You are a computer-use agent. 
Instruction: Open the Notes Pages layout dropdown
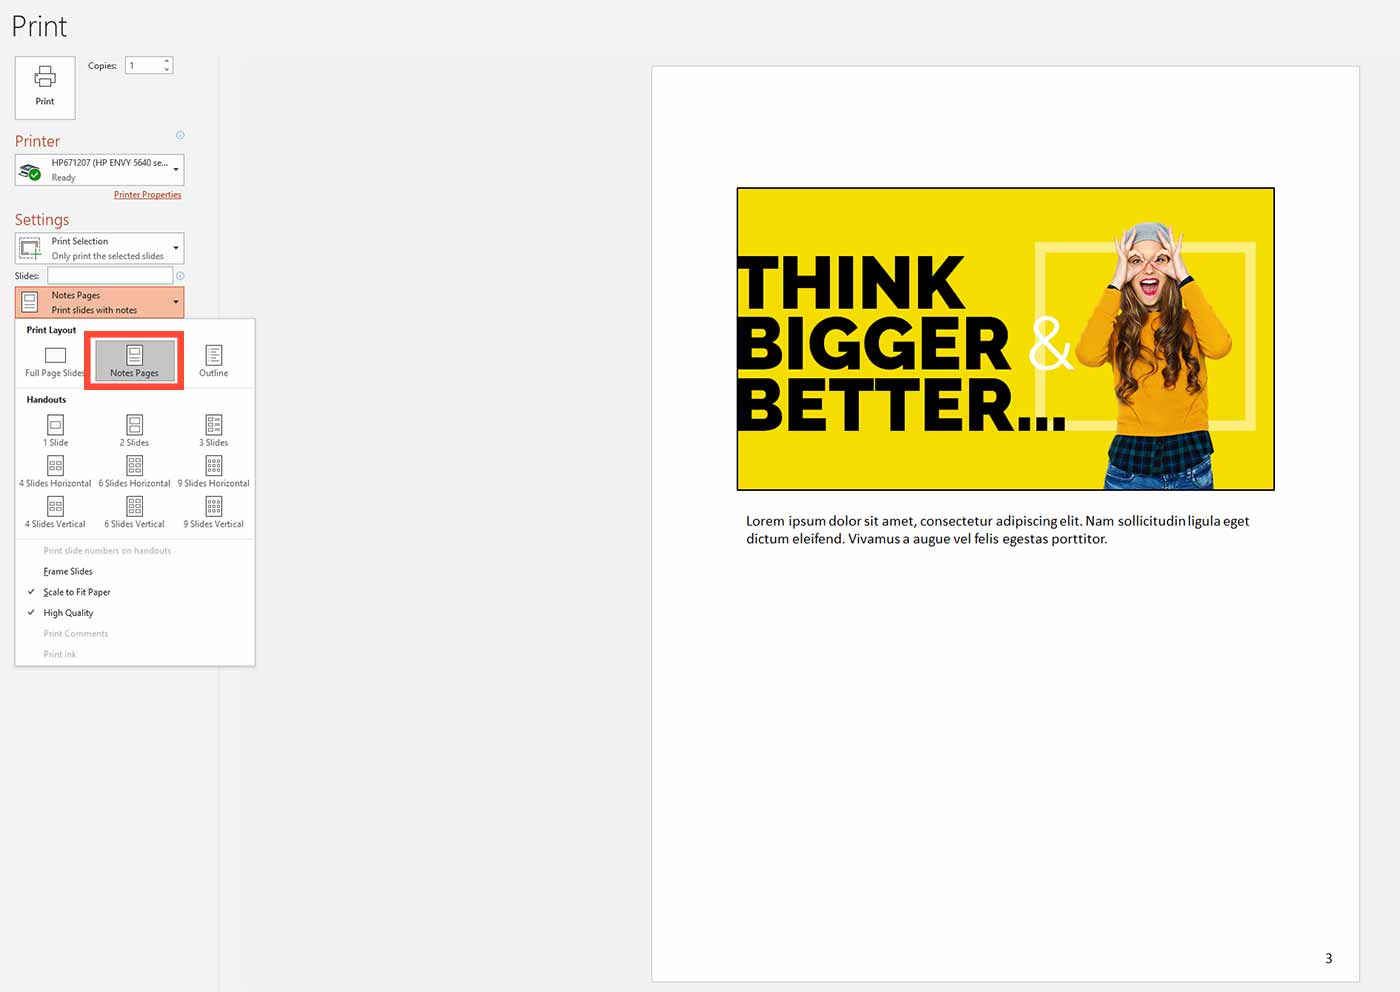(x=175, y=302)
